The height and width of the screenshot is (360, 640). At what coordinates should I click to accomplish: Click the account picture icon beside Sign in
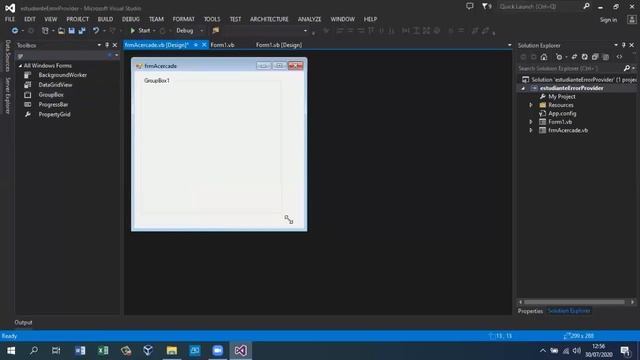631,20
